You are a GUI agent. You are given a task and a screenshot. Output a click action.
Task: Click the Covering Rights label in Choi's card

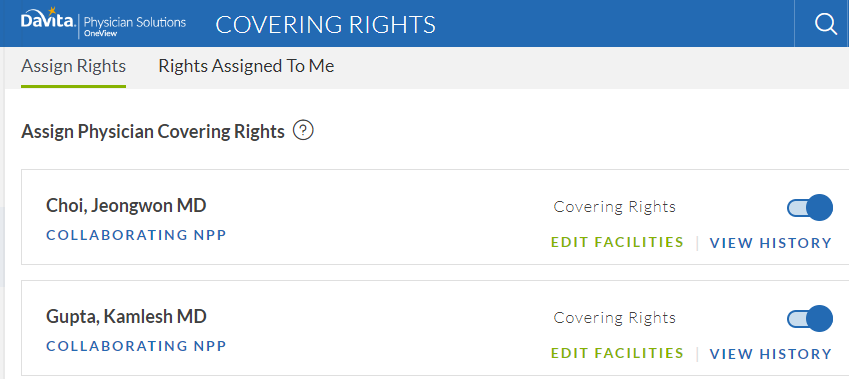tap(615, 207)
